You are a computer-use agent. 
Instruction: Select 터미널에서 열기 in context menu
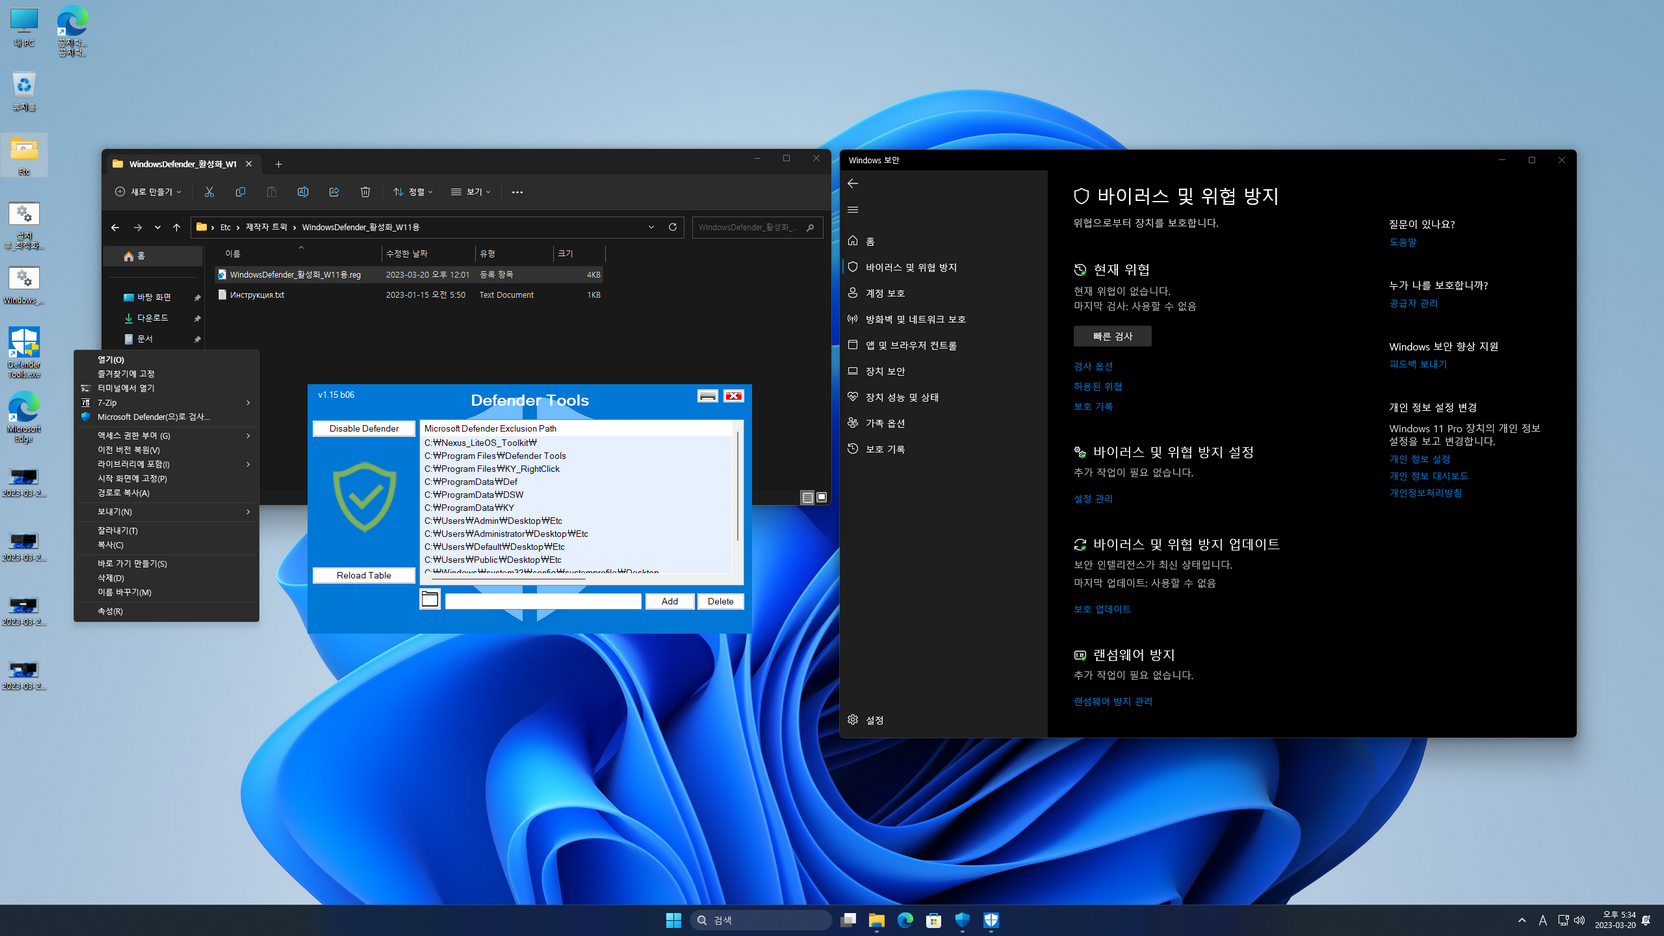click(x=166, y=388)
